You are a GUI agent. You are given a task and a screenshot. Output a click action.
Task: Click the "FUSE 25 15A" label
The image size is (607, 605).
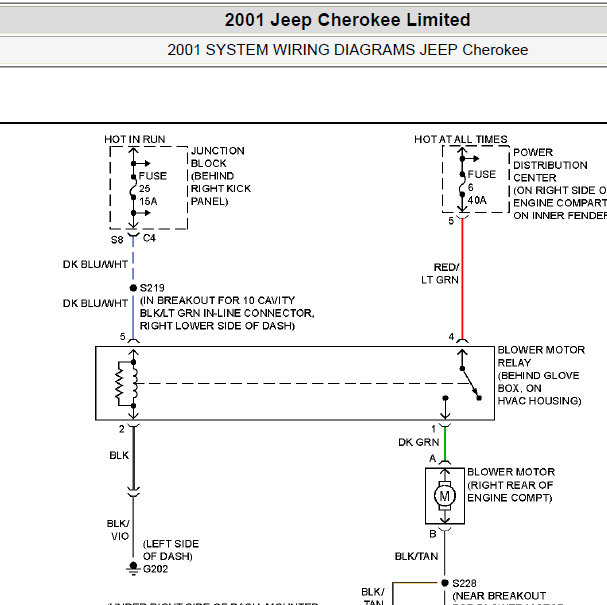click(x=153, y=189)
